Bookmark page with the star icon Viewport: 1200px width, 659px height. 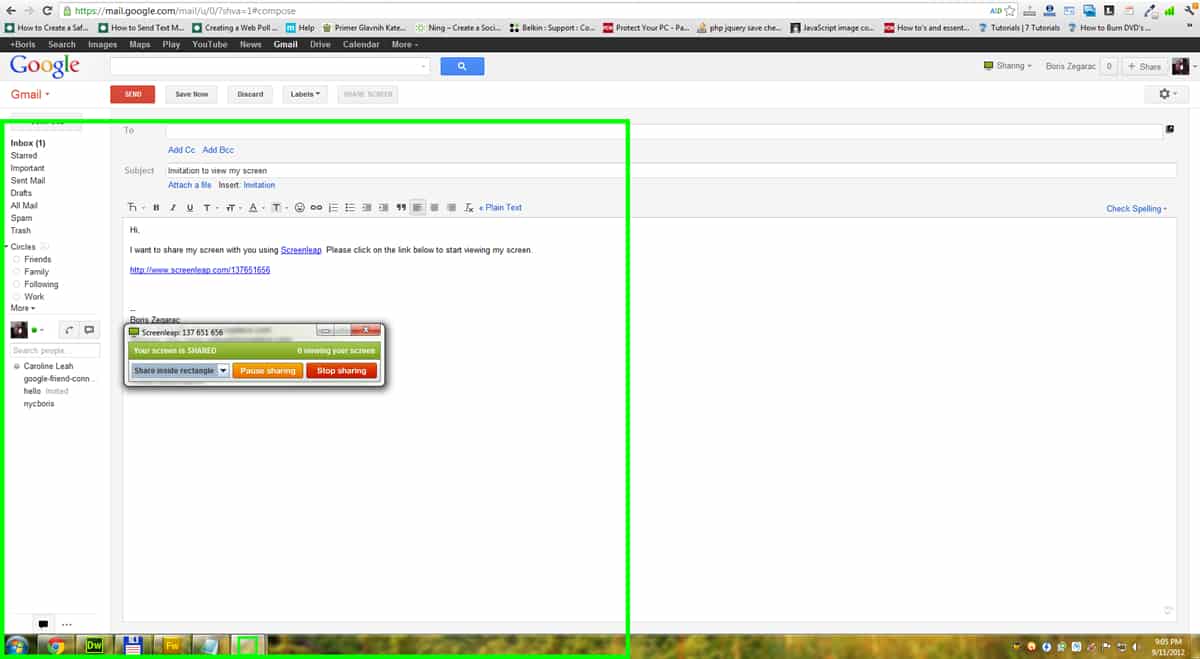click(x=1010, y=10)
